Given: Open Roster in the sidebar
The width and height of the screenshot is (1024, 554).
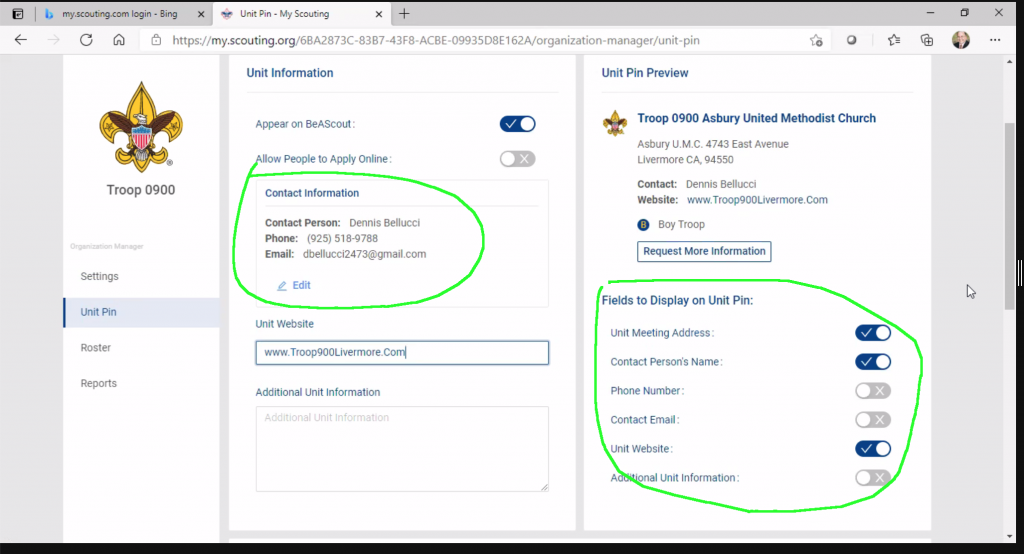Looking at the screenshot, I should coord(96,348).
